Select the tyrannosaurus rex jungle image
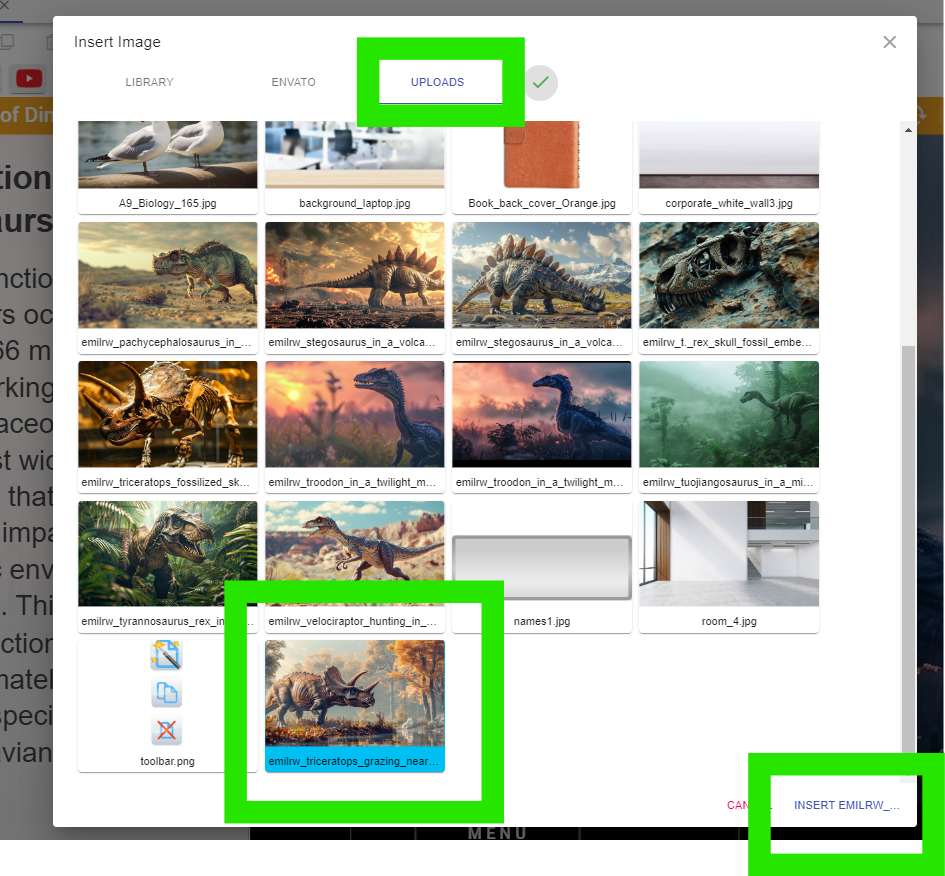This screenshot has height=876, width=945. pyautogui.click(x=168, y=566)
